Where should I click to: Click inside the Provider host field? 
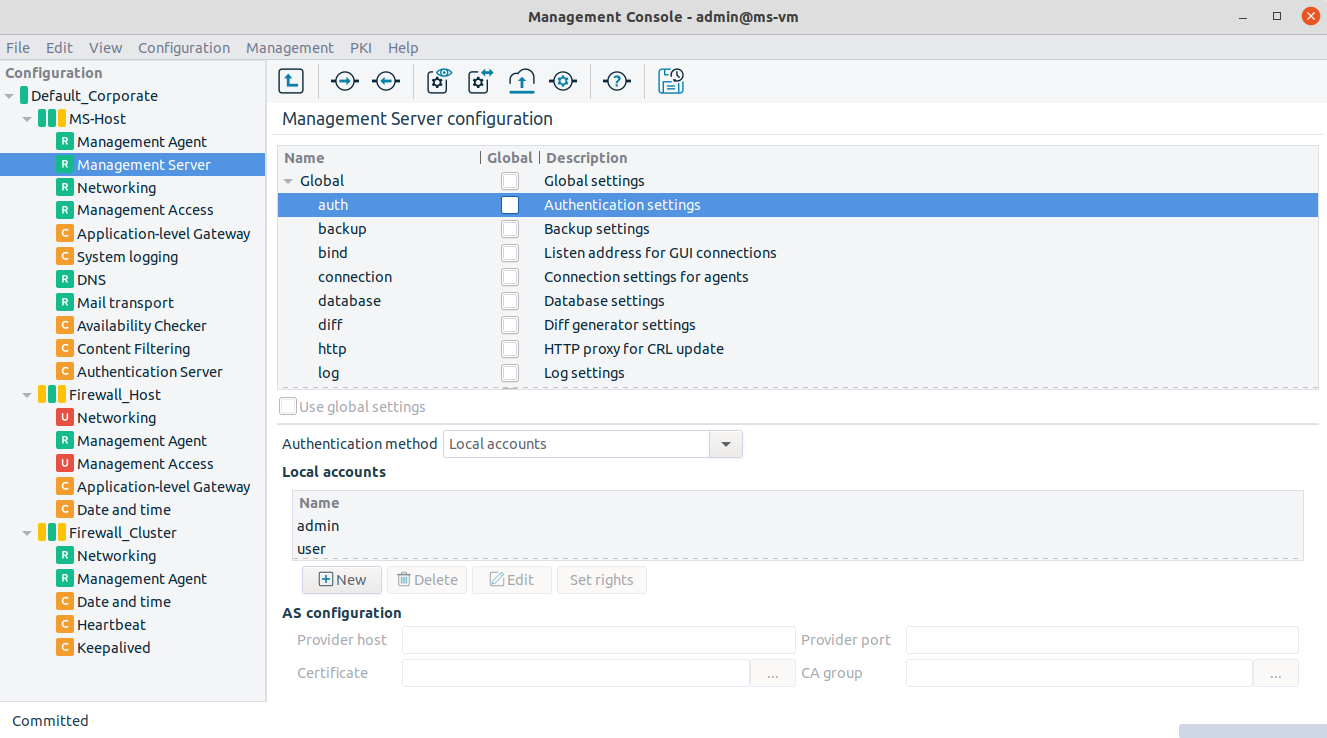(598, 640)
